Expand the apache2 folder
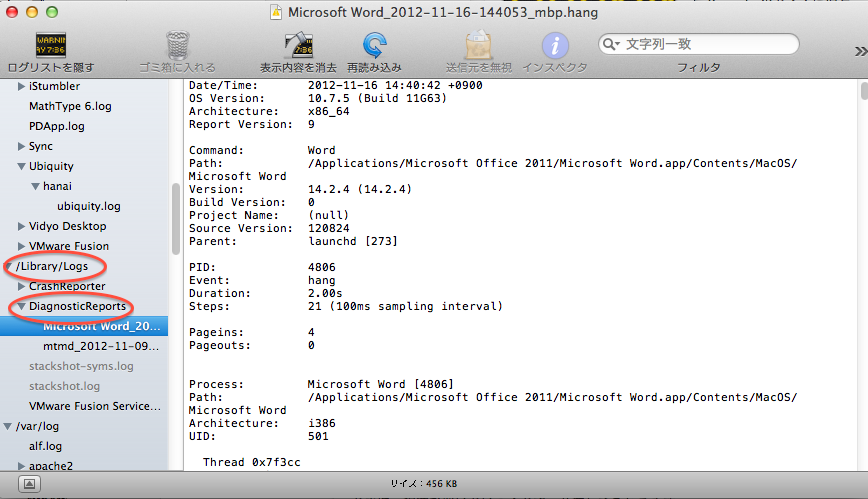This screenshot has width=868, height=499. click(x=21, y=466)
